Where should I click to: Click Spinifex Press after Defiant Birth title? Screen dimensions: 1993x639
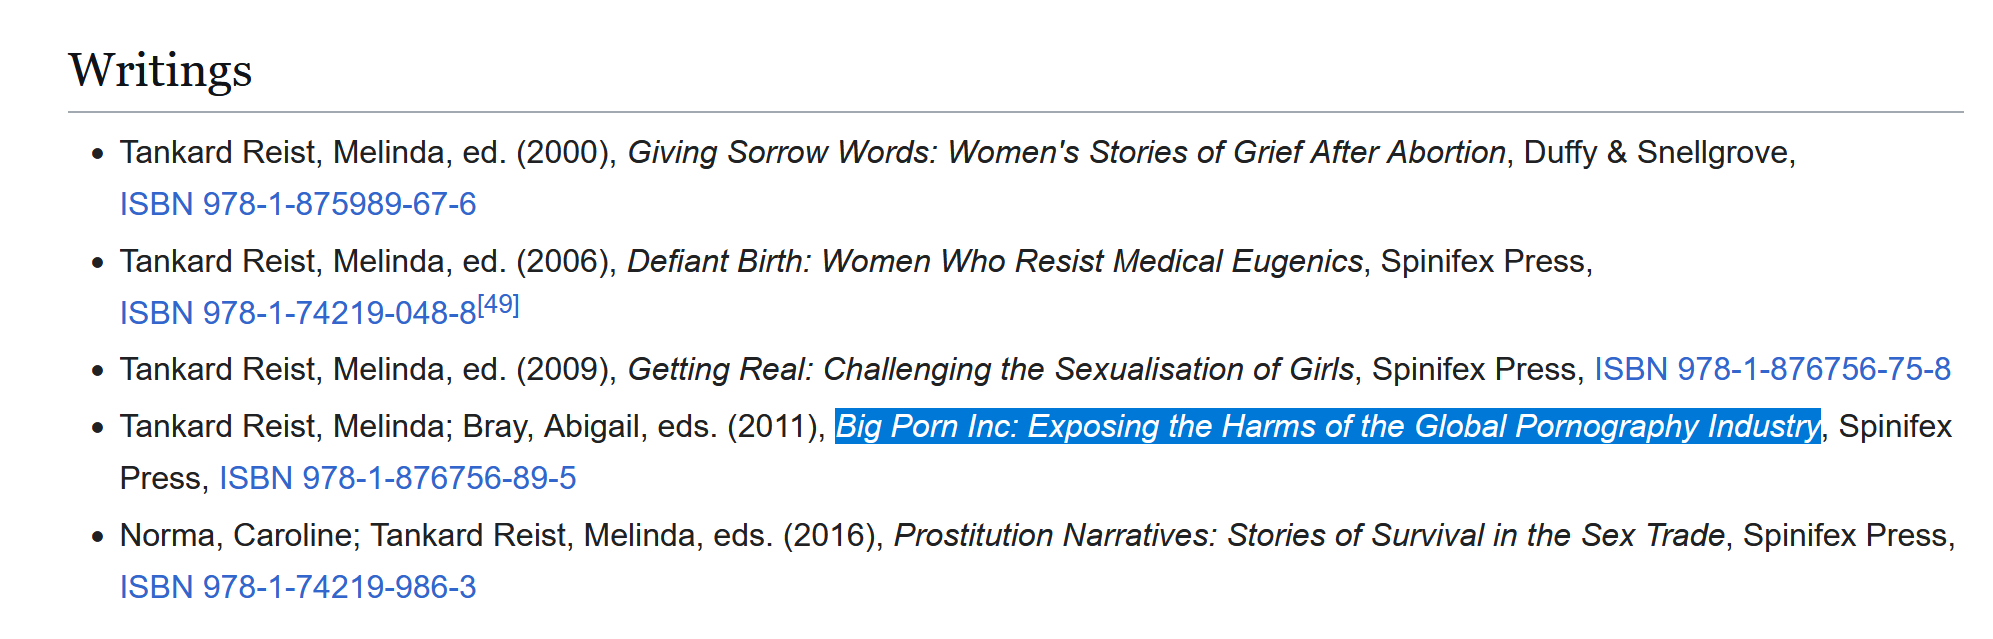[x=1484, y=261]
